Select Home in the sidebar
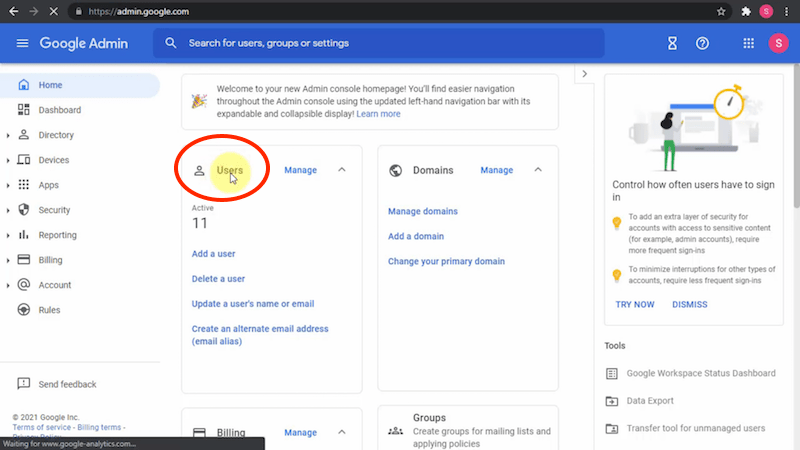 tap(80, 85)
